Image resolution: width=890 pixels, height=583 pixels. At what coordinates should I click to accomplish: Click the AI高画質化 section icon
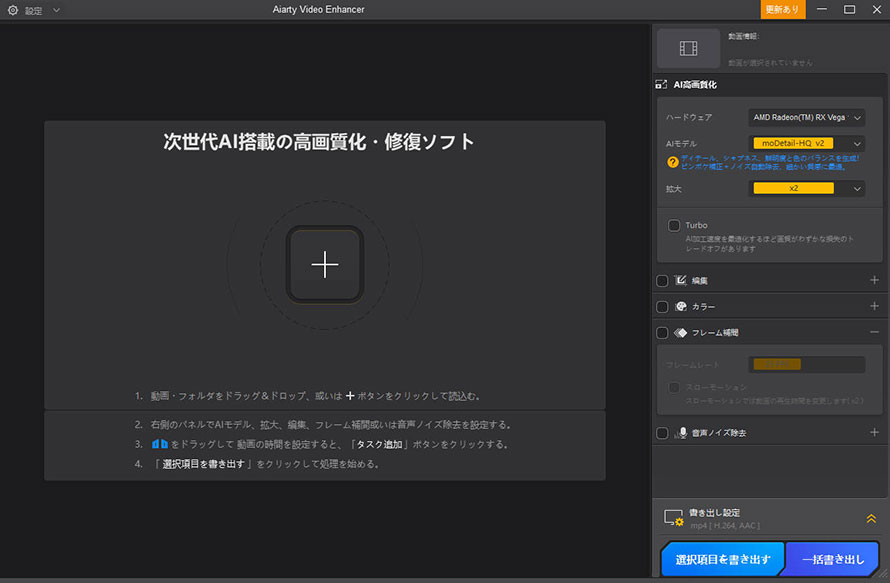[661, 85]
